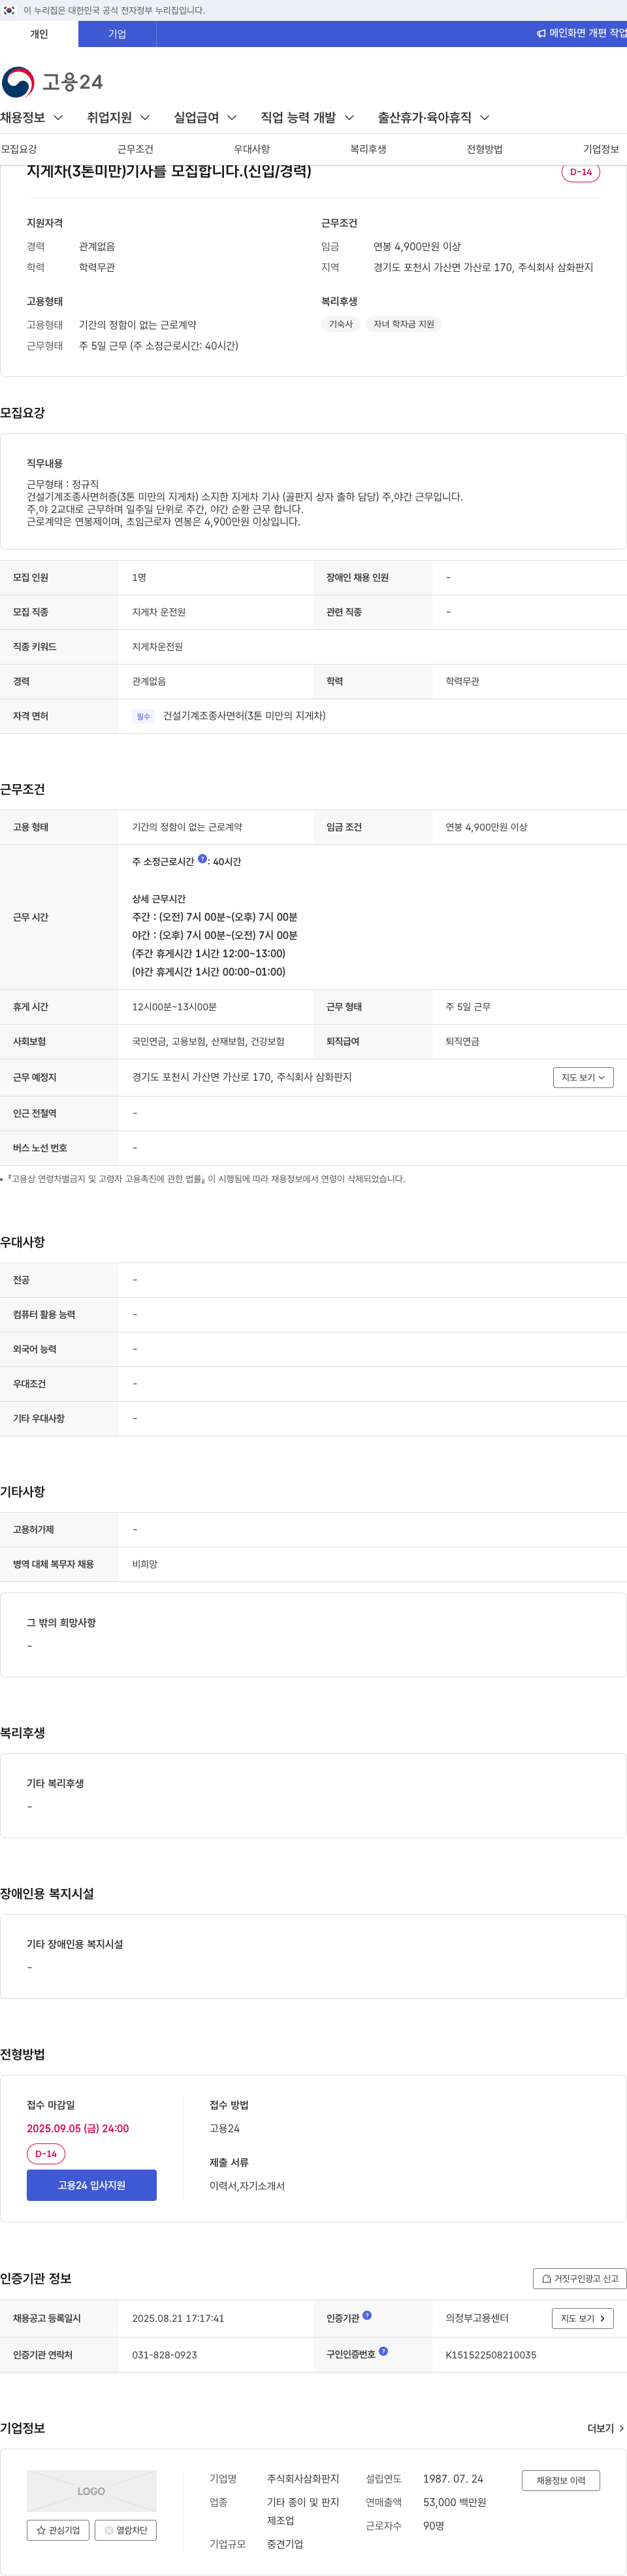Image resolution: width=627 pixels, height=2576 pixels.
Task: Jump to the 복리후생 section tab
Action: 368,149
